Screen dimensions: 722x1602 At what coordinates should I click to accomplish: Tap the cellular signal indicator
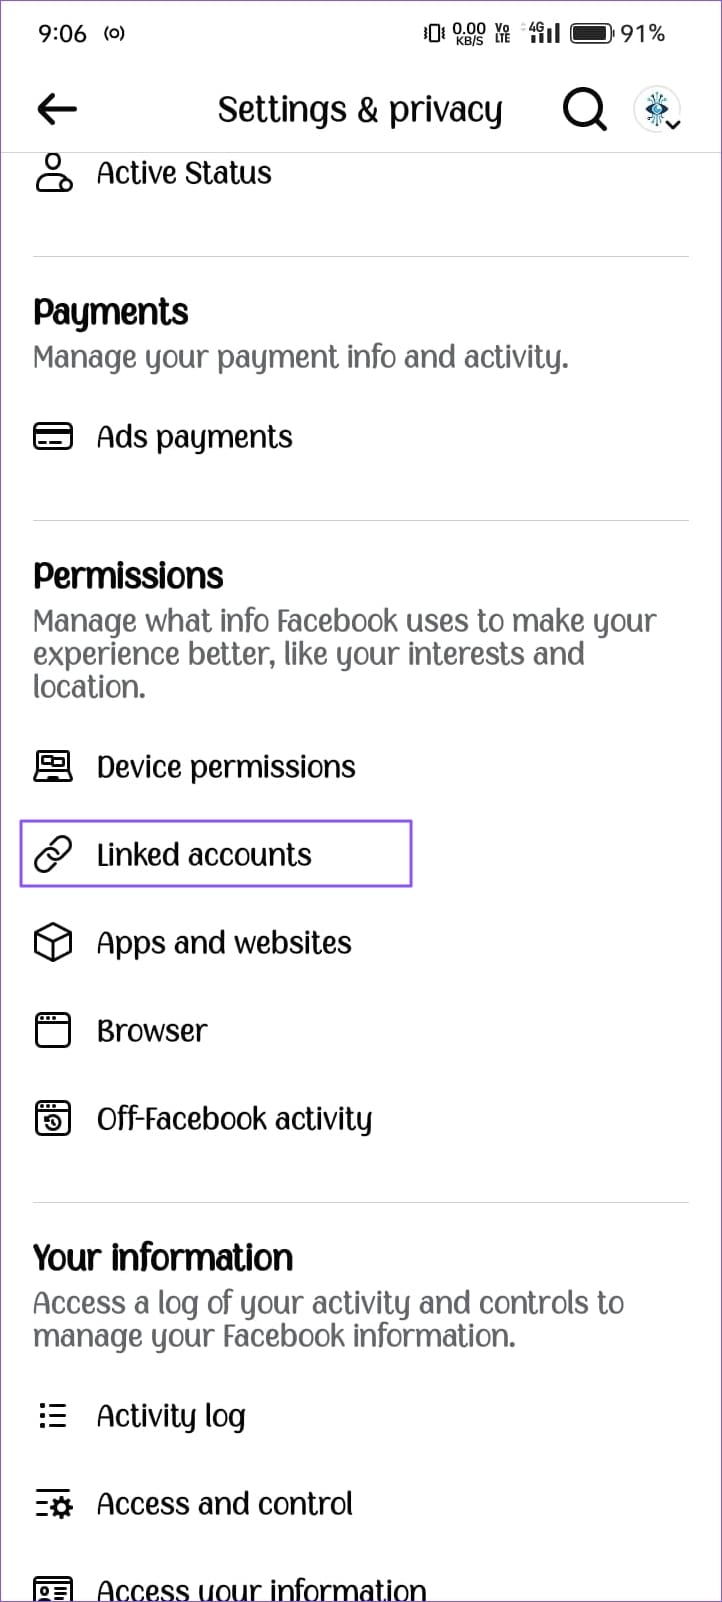click(544, 32)
